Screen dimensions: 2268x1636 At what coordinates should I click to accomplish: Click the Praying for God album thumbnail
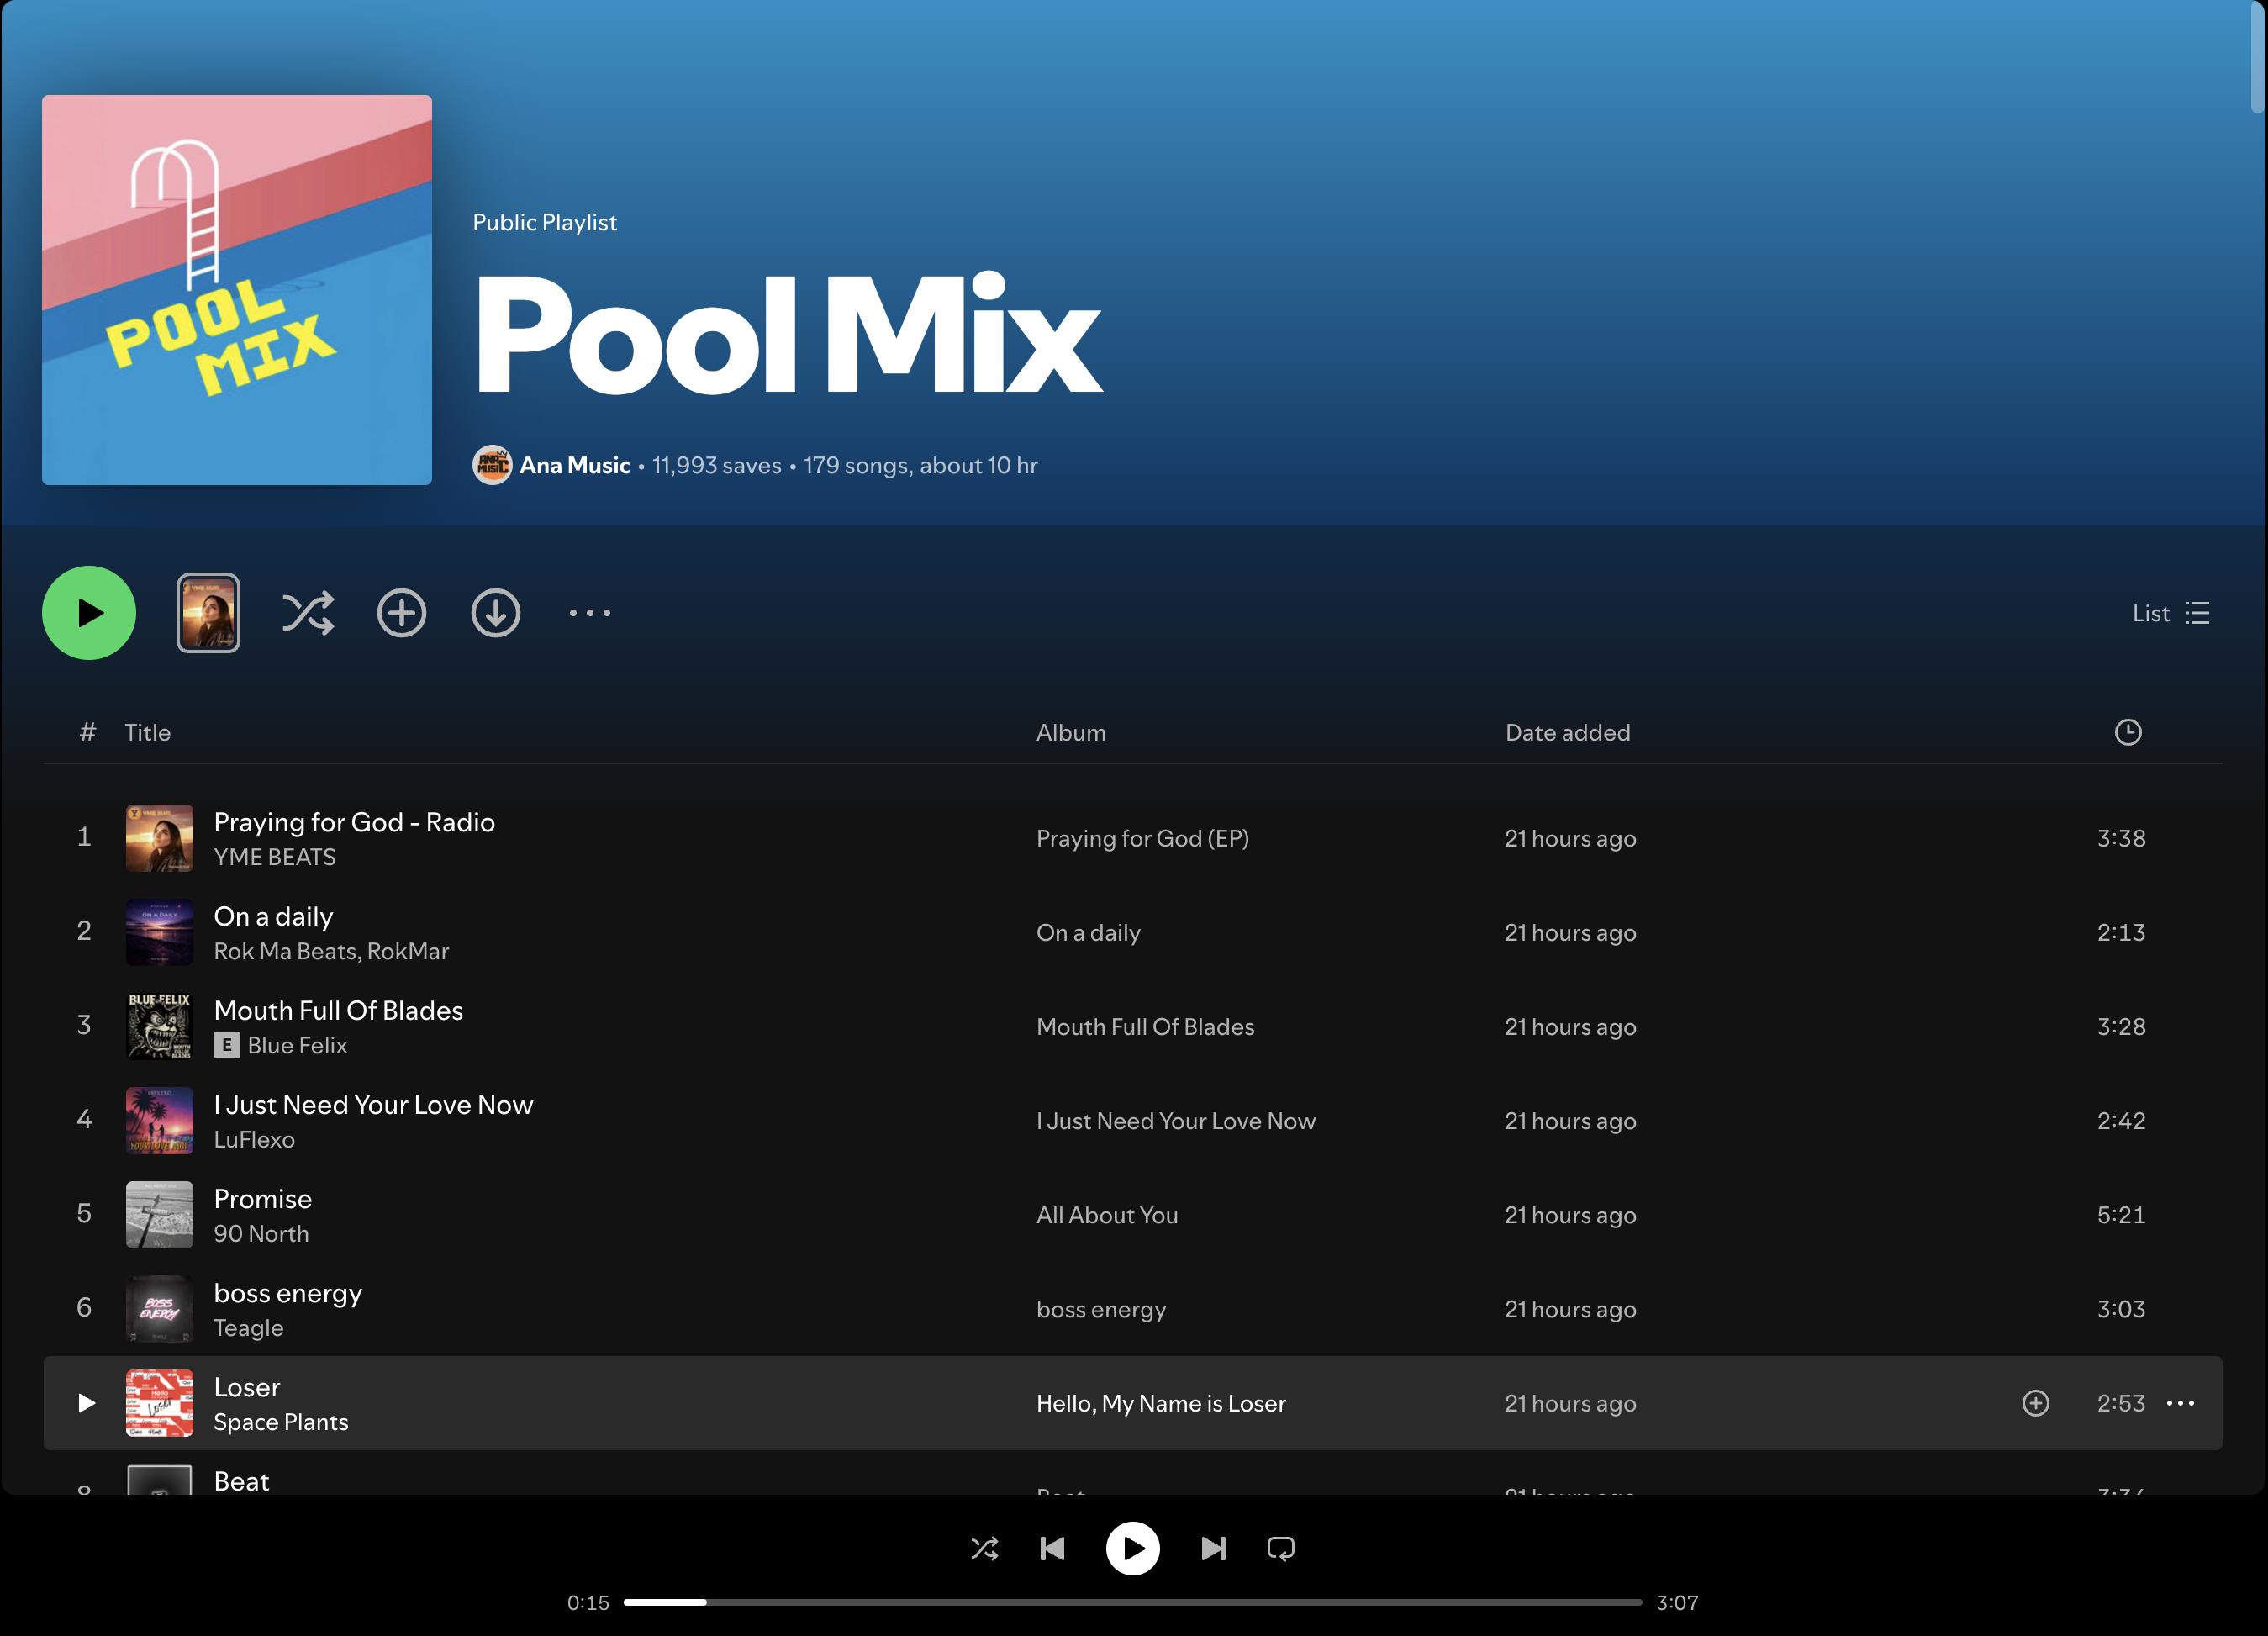point(159,838)
